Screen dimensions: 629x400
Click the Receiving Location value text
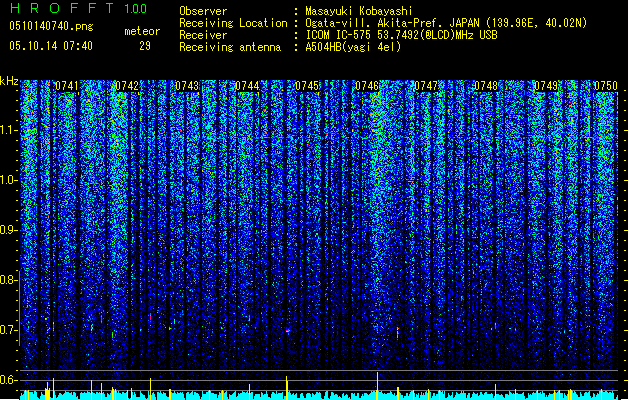(x=446, y=23)
